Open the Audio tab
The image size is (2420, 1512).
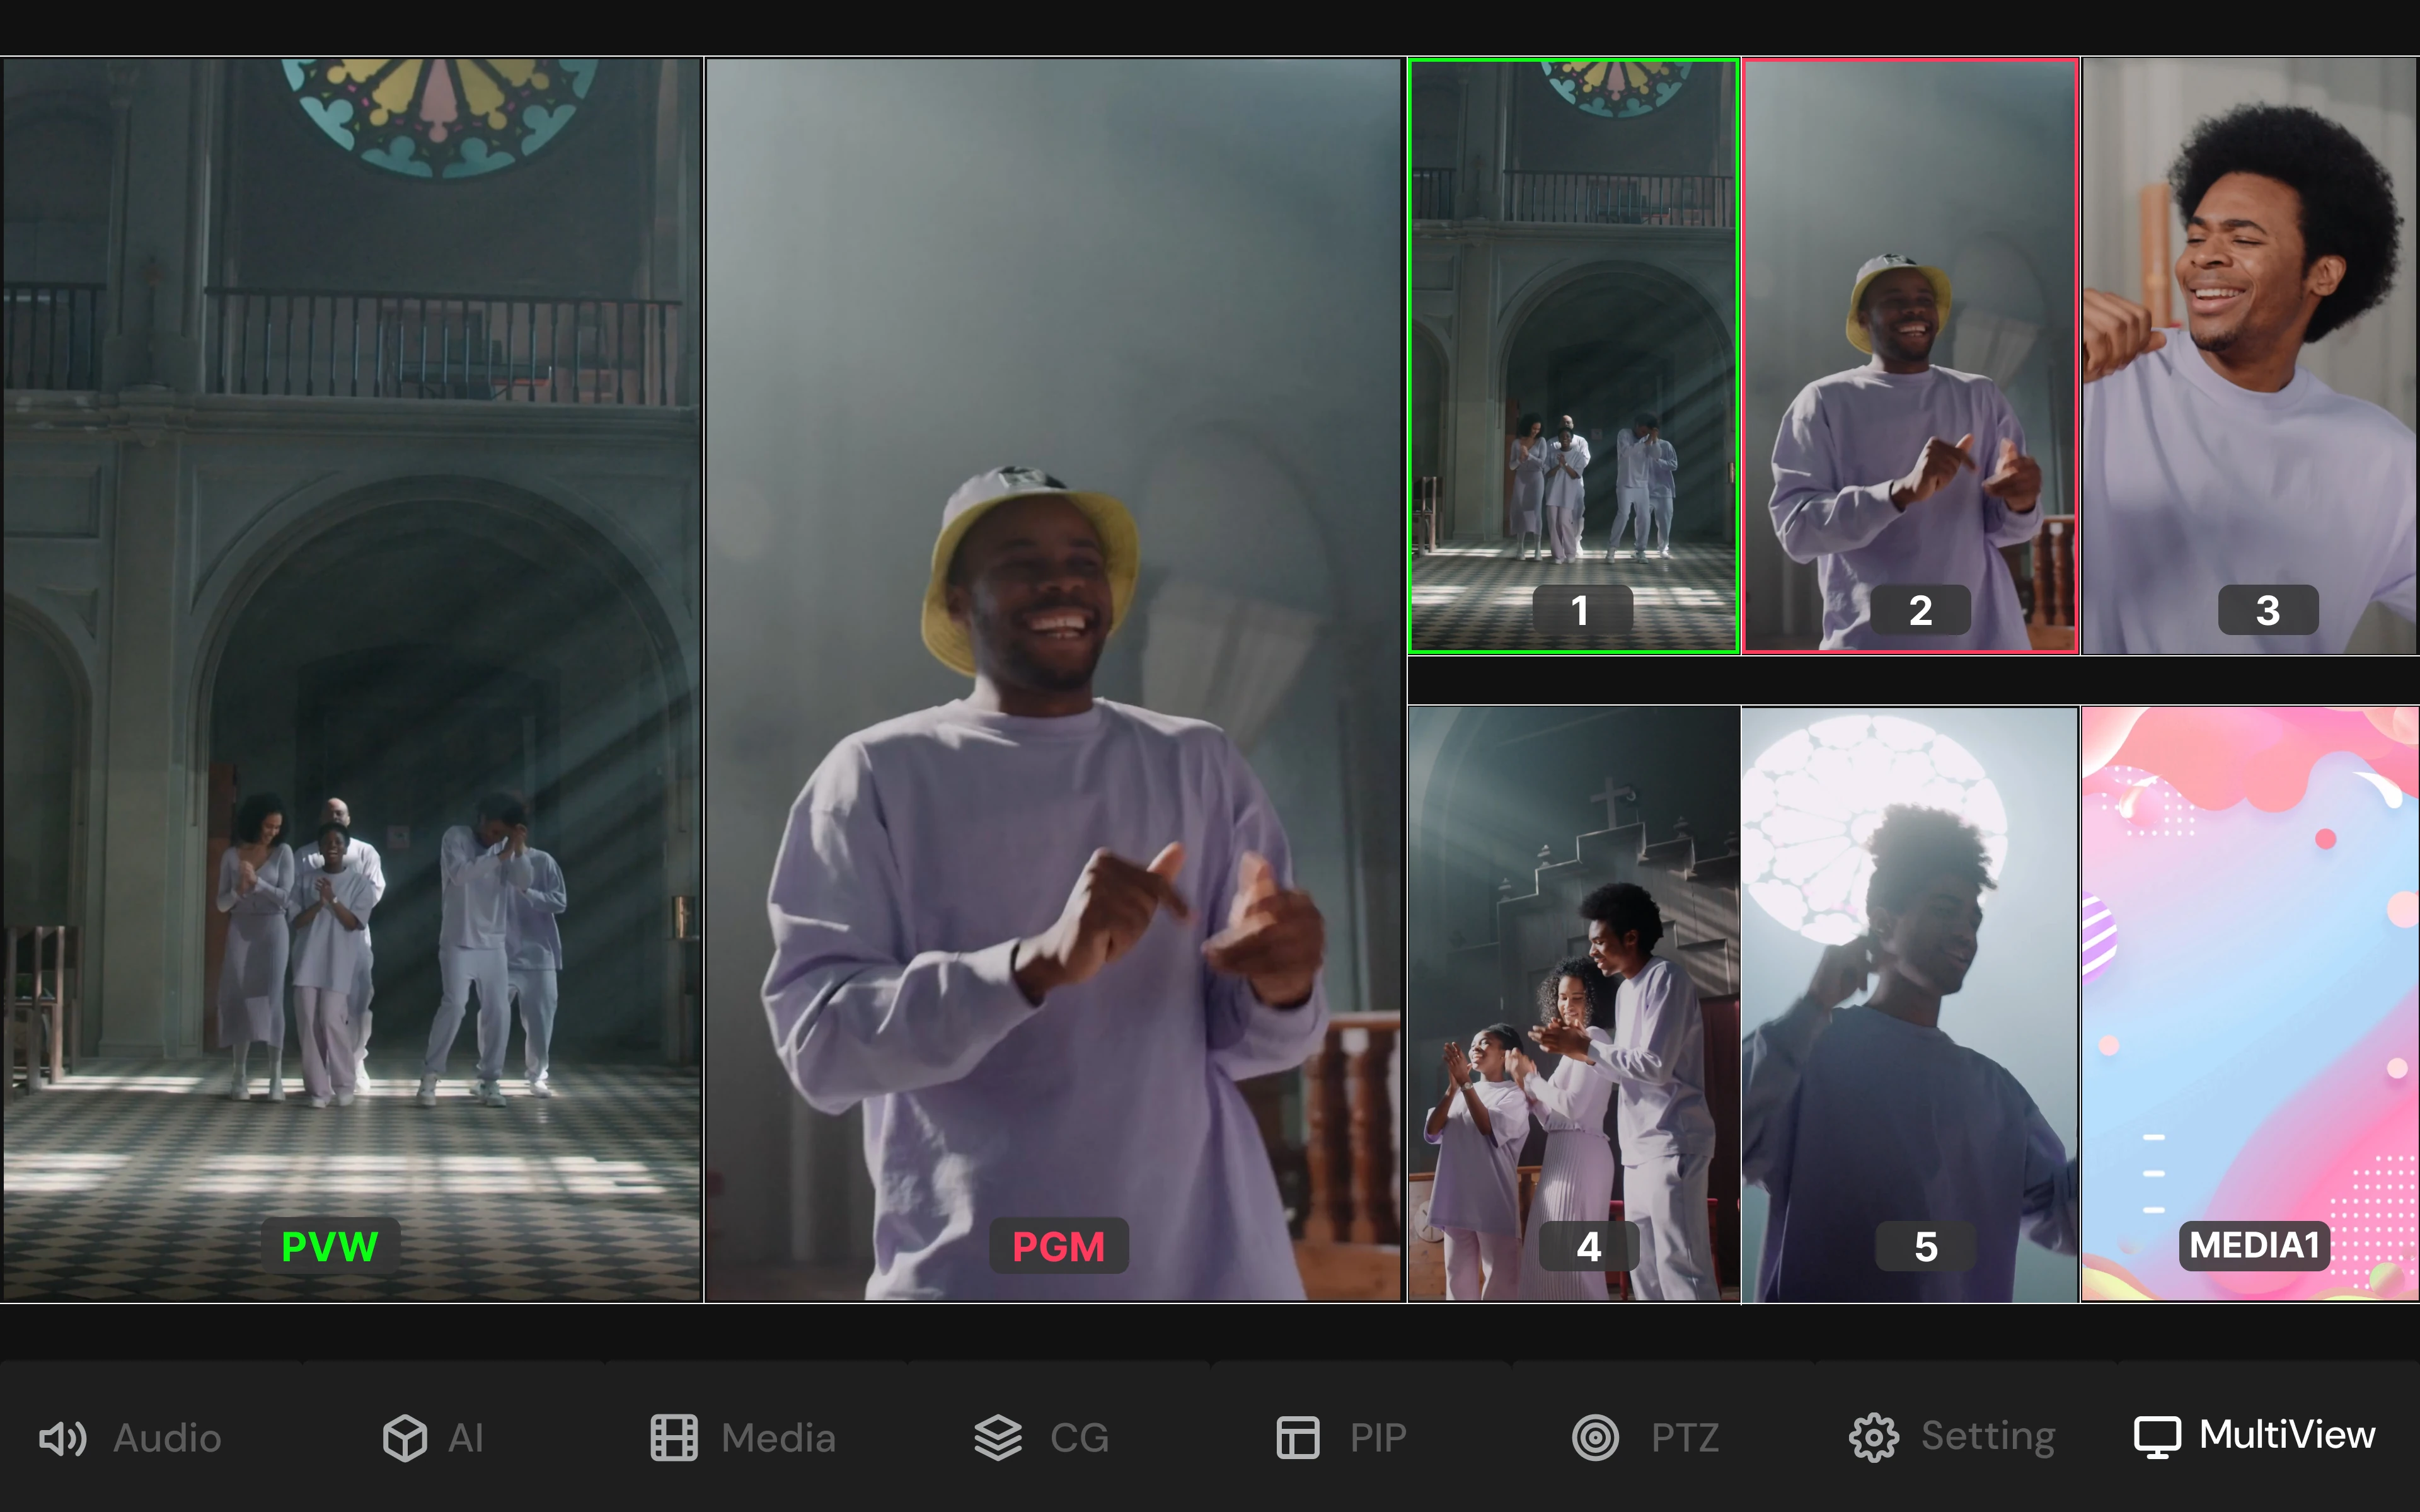pyautogui.click(x=167, y=1438)
